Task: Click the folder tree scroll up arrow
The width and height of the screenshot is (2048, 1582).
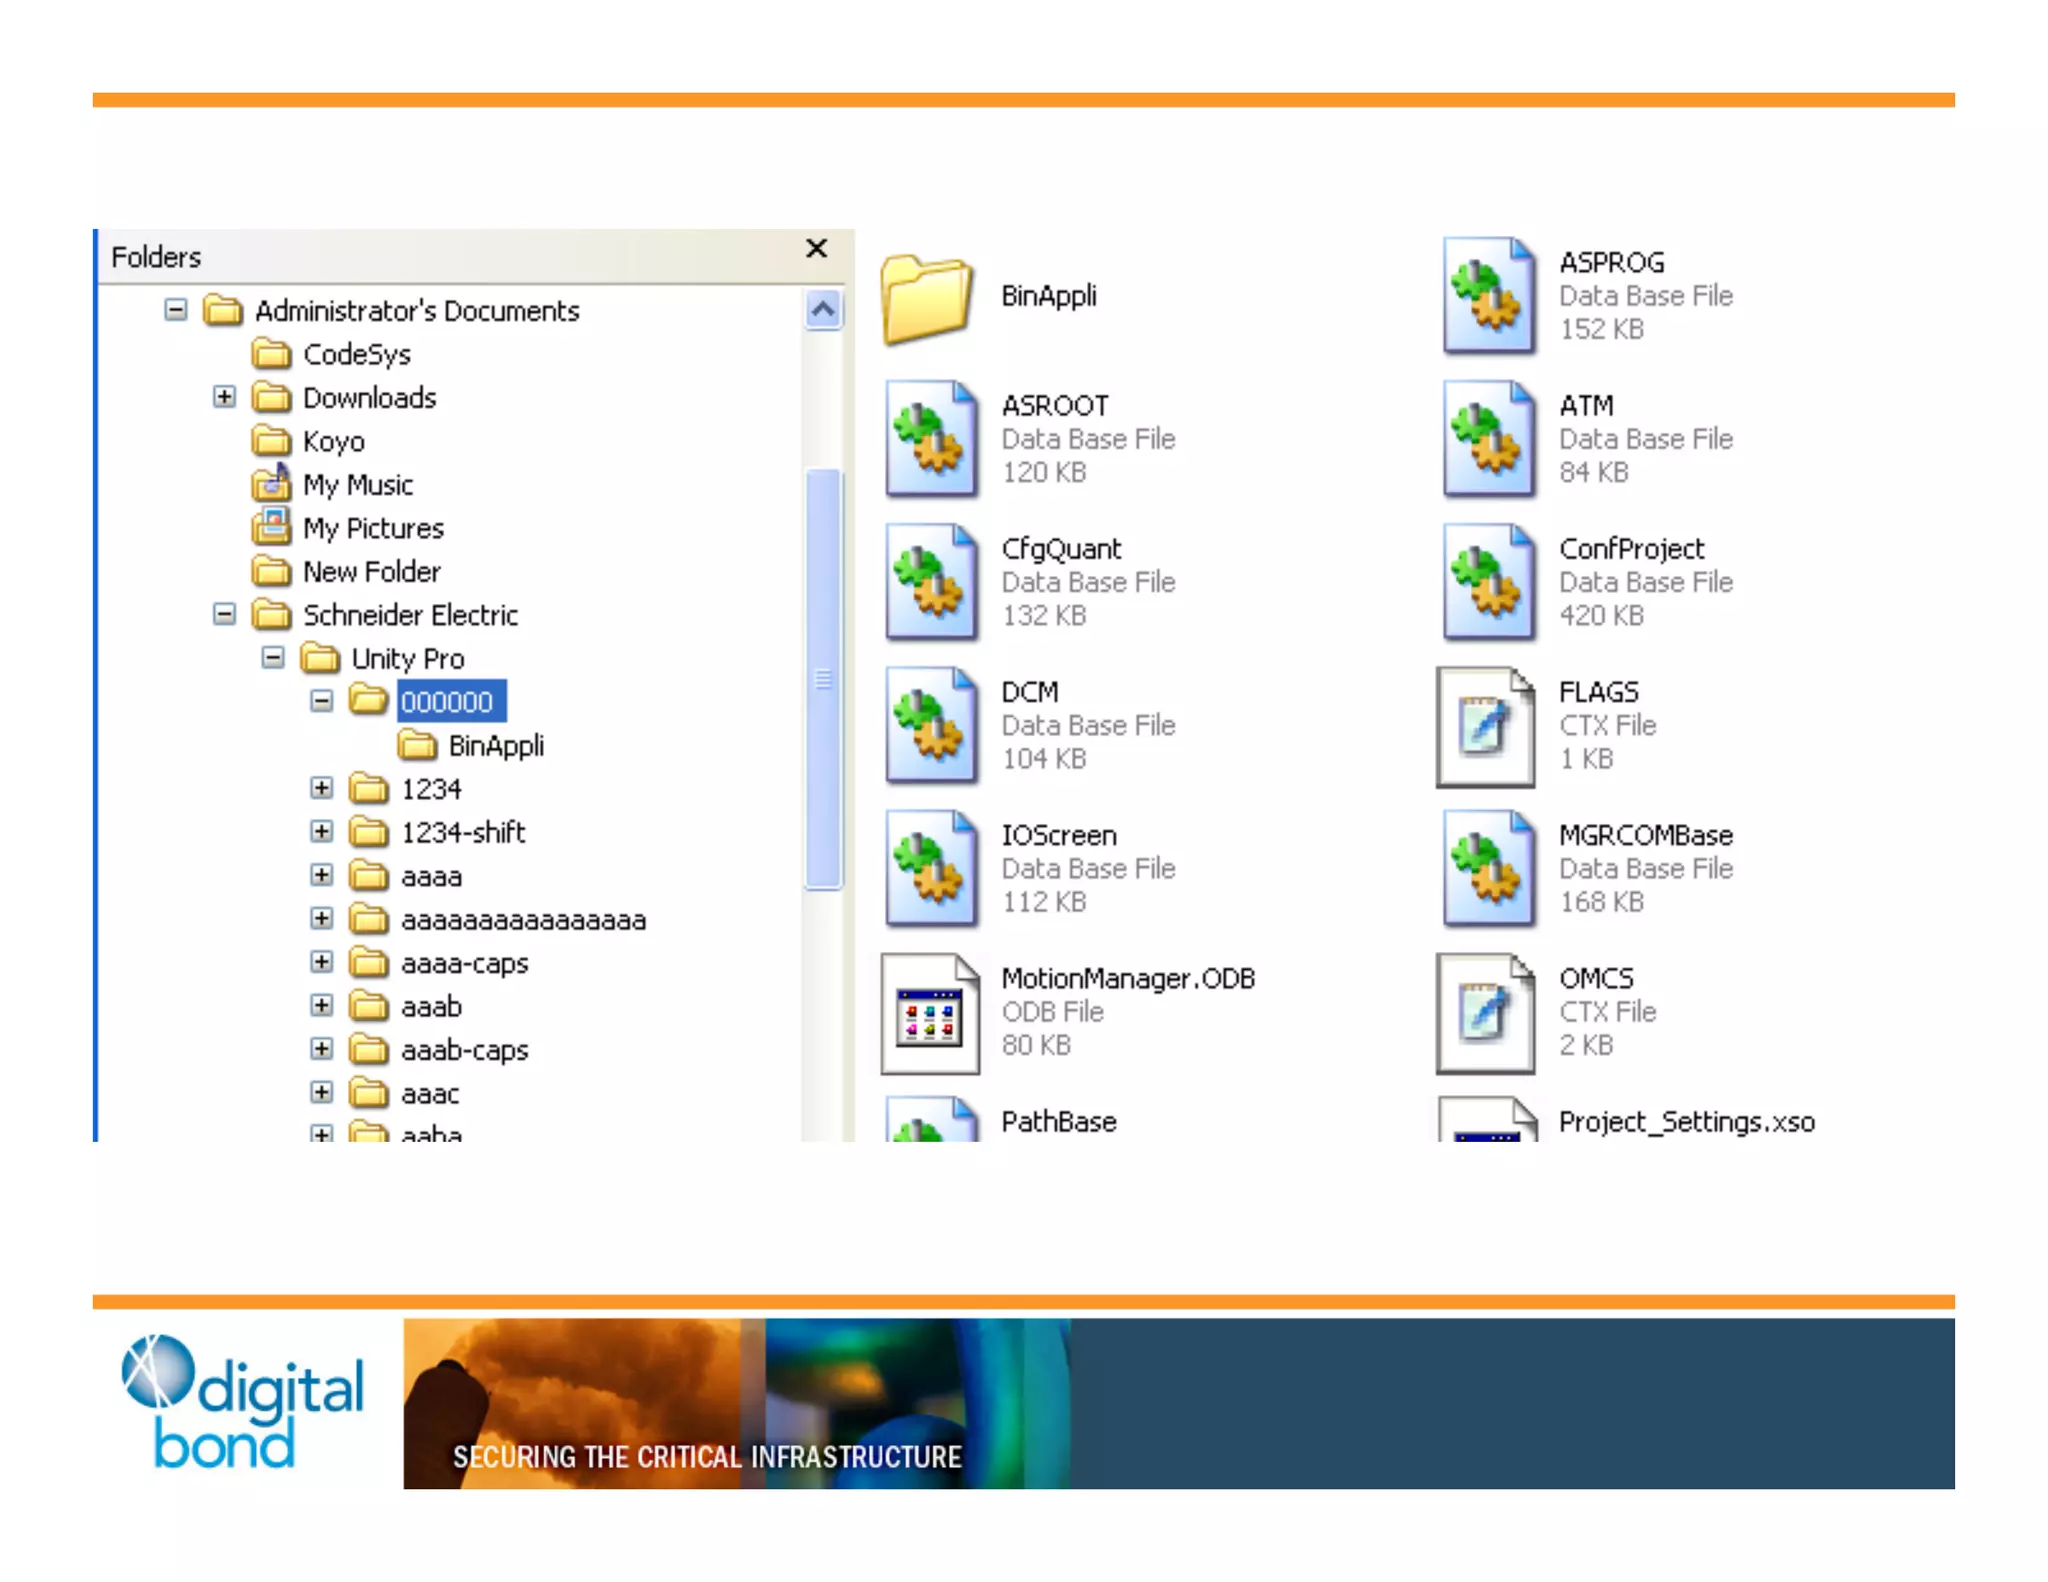Action: pos(823,310)
